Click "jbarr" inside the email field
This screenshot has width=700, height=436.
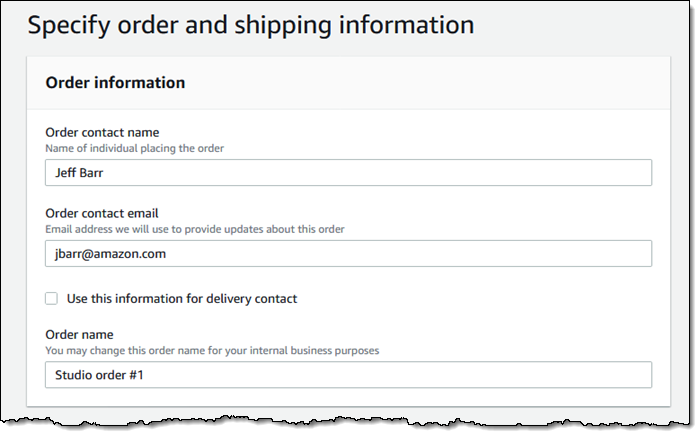(x=70, y=254)
